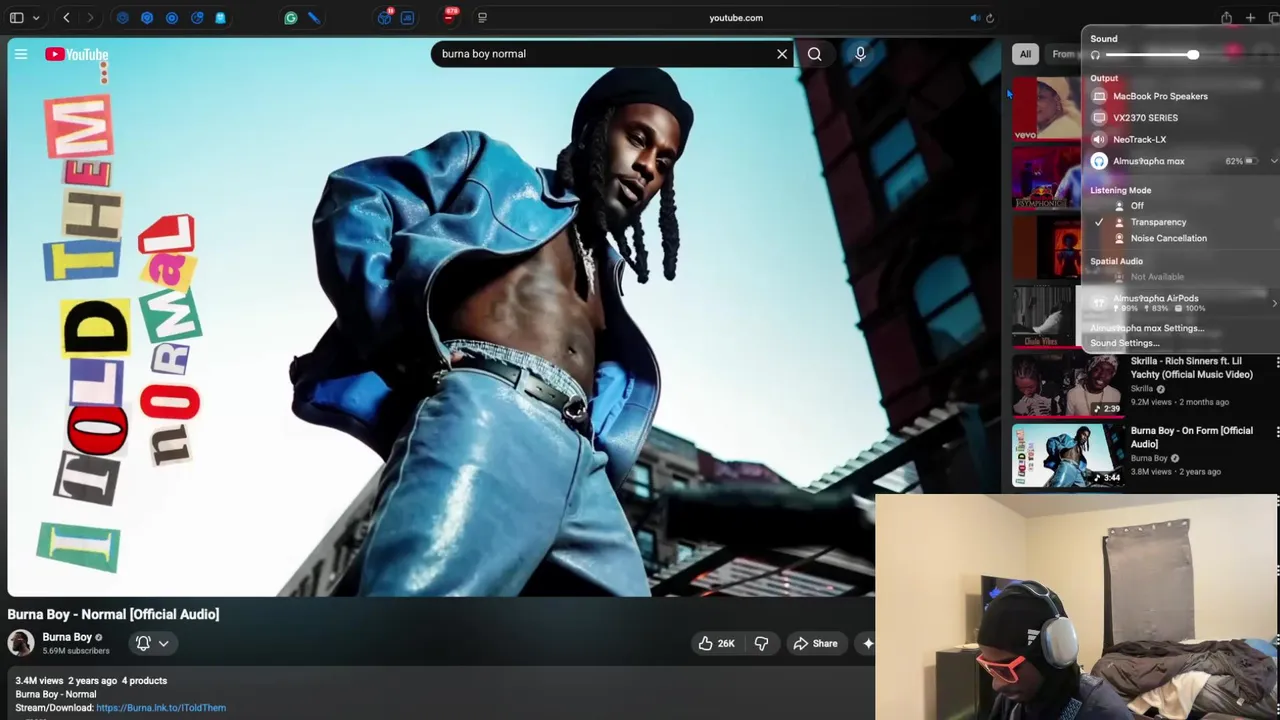Select the 'From' filter chip

tap(1063, 54)
